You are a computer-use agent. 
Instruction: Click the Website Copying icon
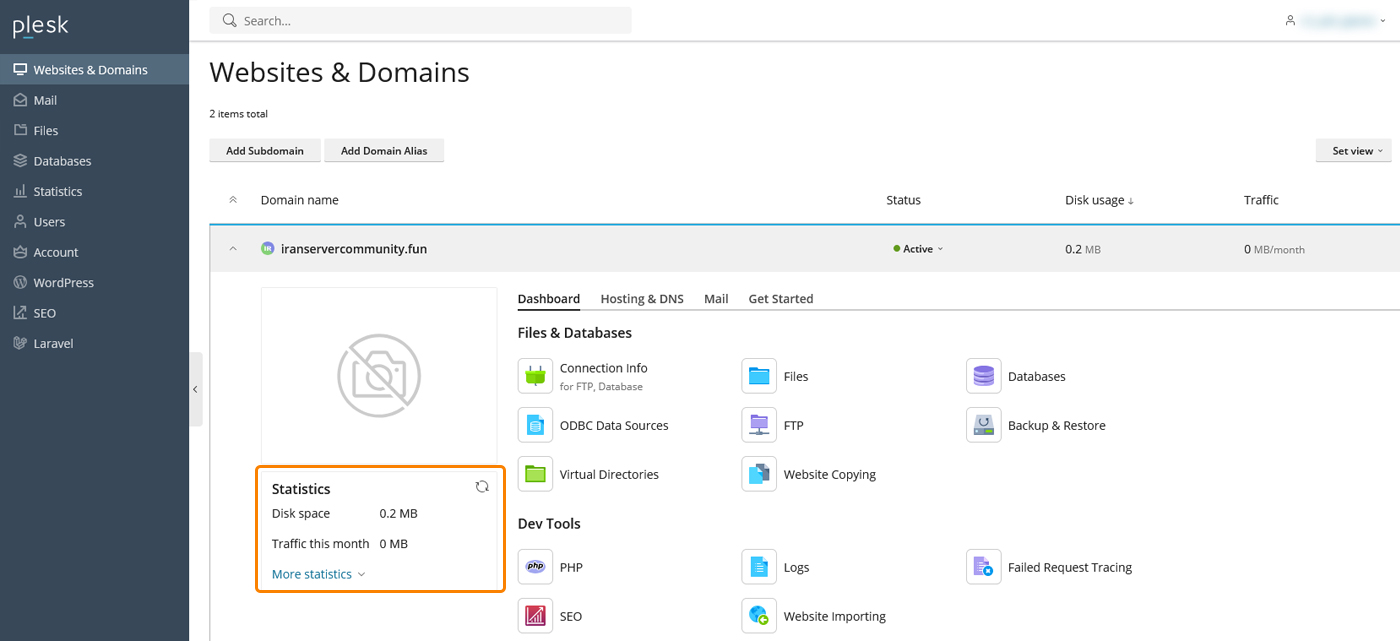(759, 474)
